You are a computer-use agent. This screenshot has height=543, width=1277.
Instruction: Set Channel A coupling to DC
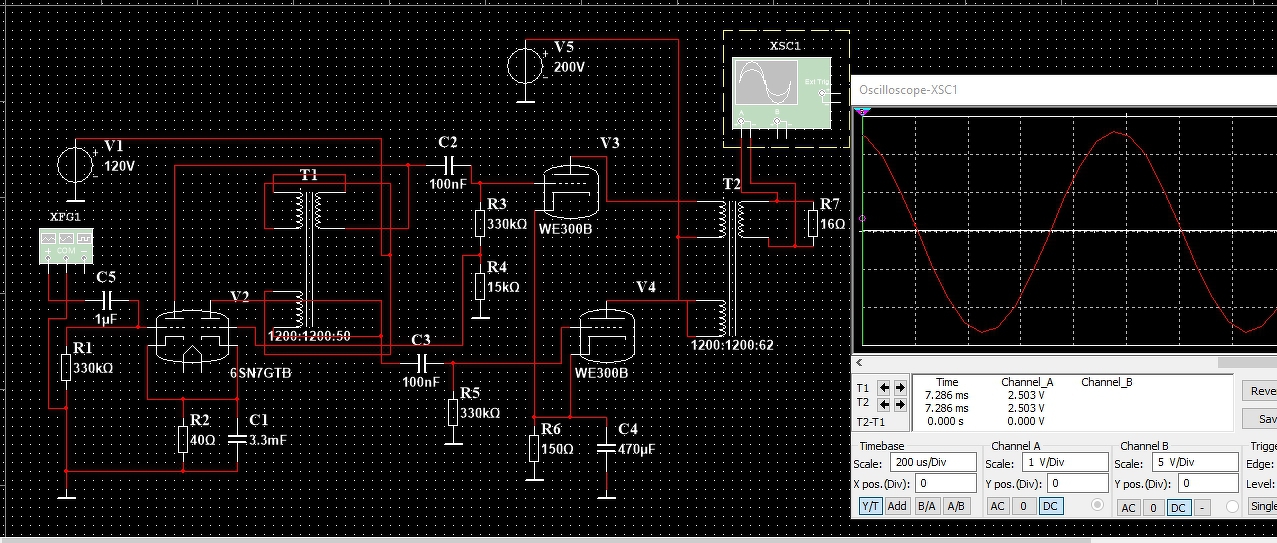[1050, 507]
